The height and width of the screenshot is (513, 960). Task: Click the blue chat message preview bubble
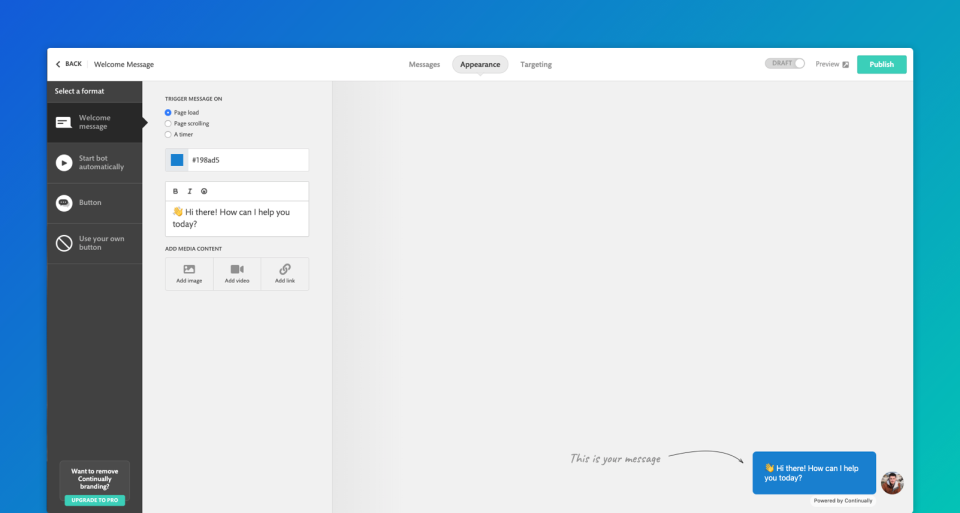tap(814, 473)
